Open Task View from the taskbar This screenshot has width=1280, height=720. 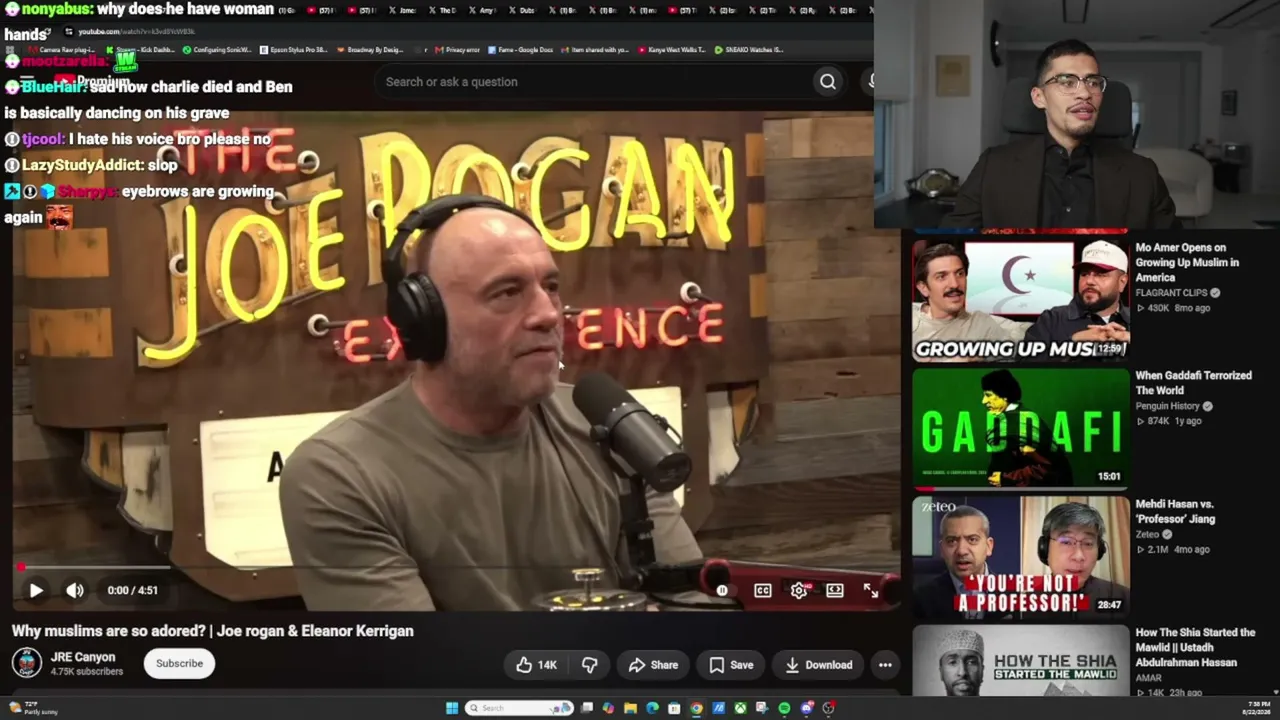587,708
